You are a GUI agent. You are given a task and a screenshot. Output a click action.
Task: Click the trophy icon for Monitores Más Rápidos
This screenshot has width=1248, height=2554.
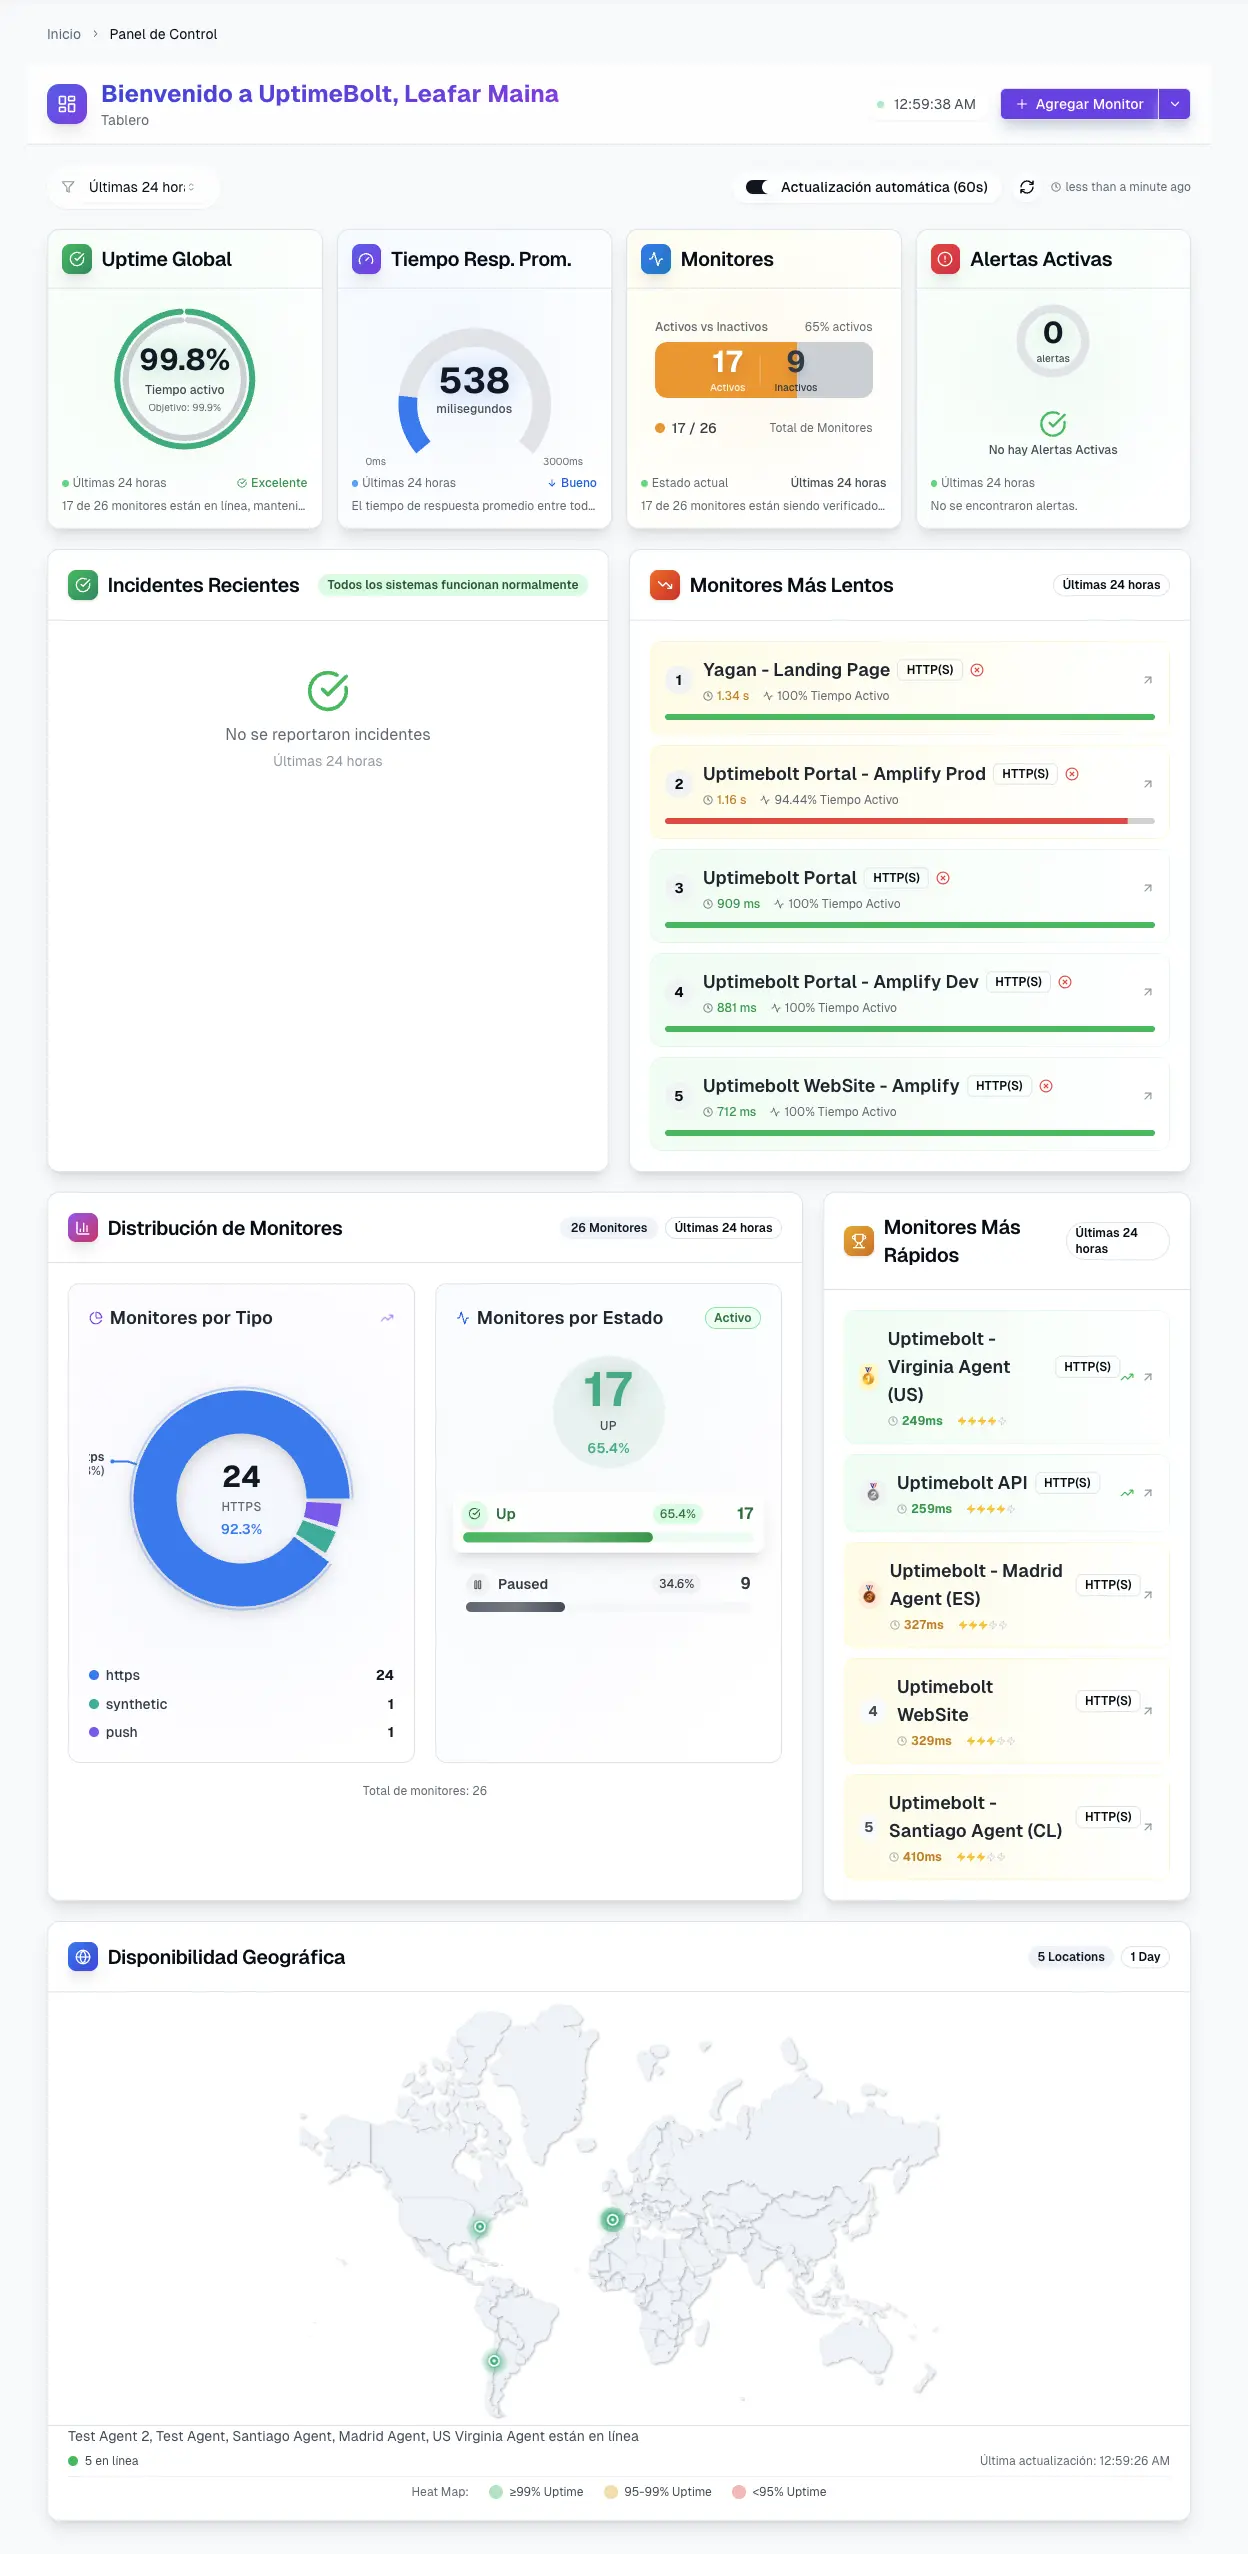tap(858, 1241)
